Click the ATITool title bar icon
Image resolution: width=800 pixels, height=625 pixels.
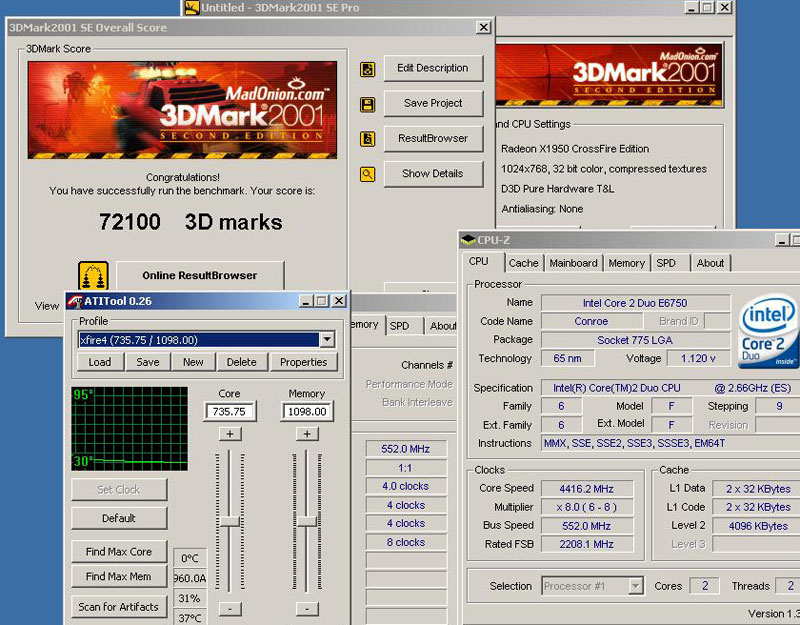(x=75, y=301)
